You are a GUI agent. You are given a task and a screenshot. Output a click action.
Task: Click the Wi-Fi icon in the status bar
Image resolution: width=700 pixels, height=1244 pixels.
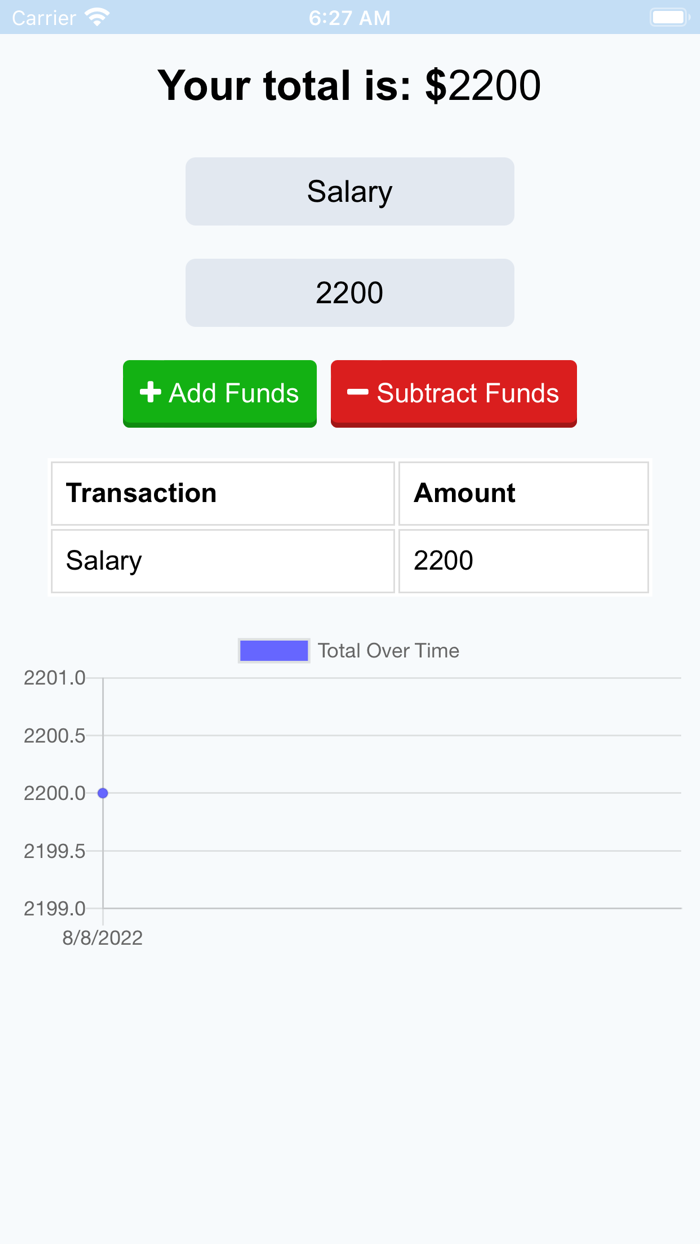coord(95,15)
